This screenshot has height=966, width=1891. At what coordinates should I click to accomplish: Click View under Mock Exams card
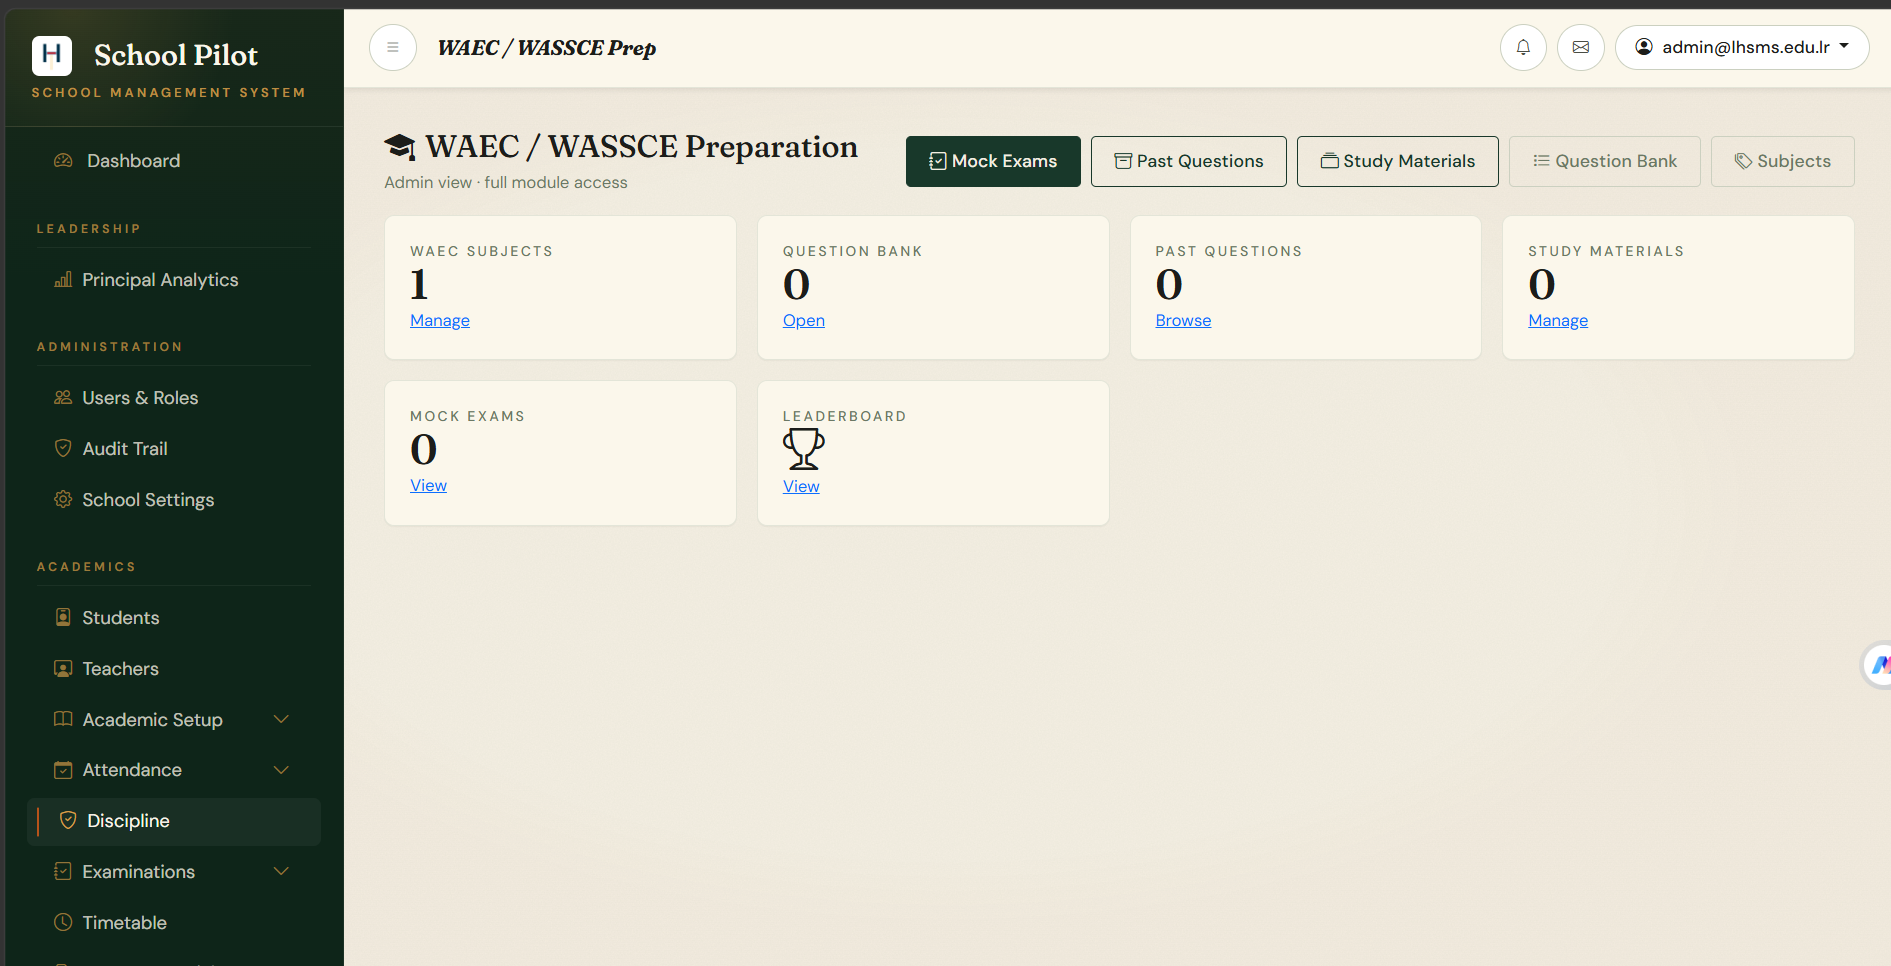click(x=428, y=485)
